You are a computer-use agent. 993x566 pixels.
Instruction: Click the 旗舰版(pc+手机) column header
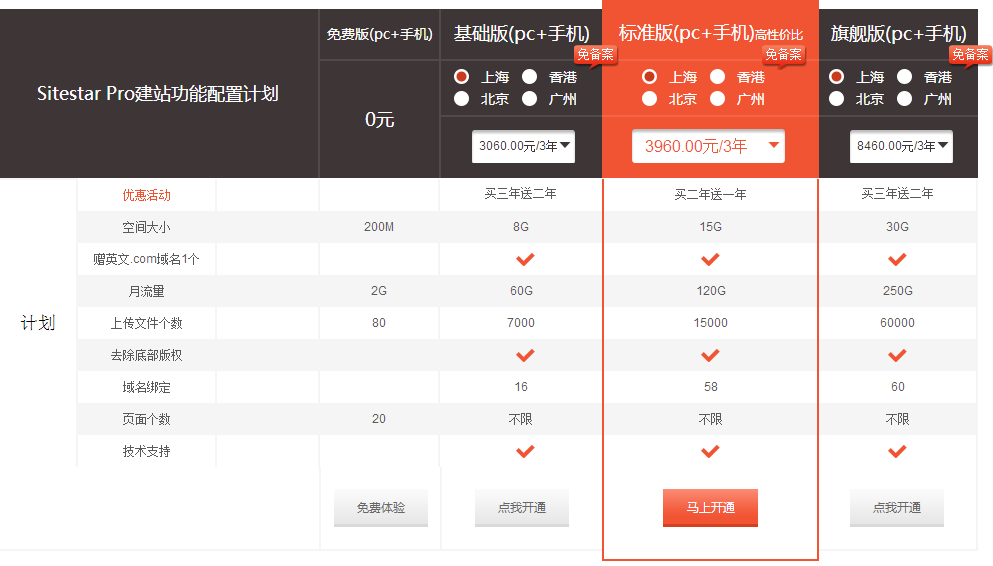(898, 34)
